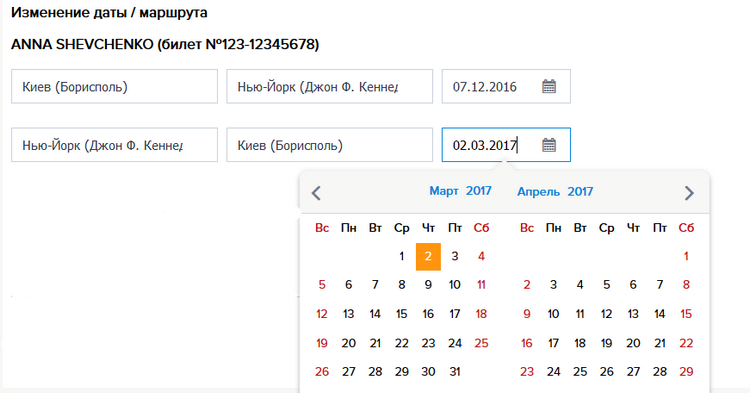Click the 07.12.2016 date input
The width and height of the screenshot is (750, 393).
(506, 87)
